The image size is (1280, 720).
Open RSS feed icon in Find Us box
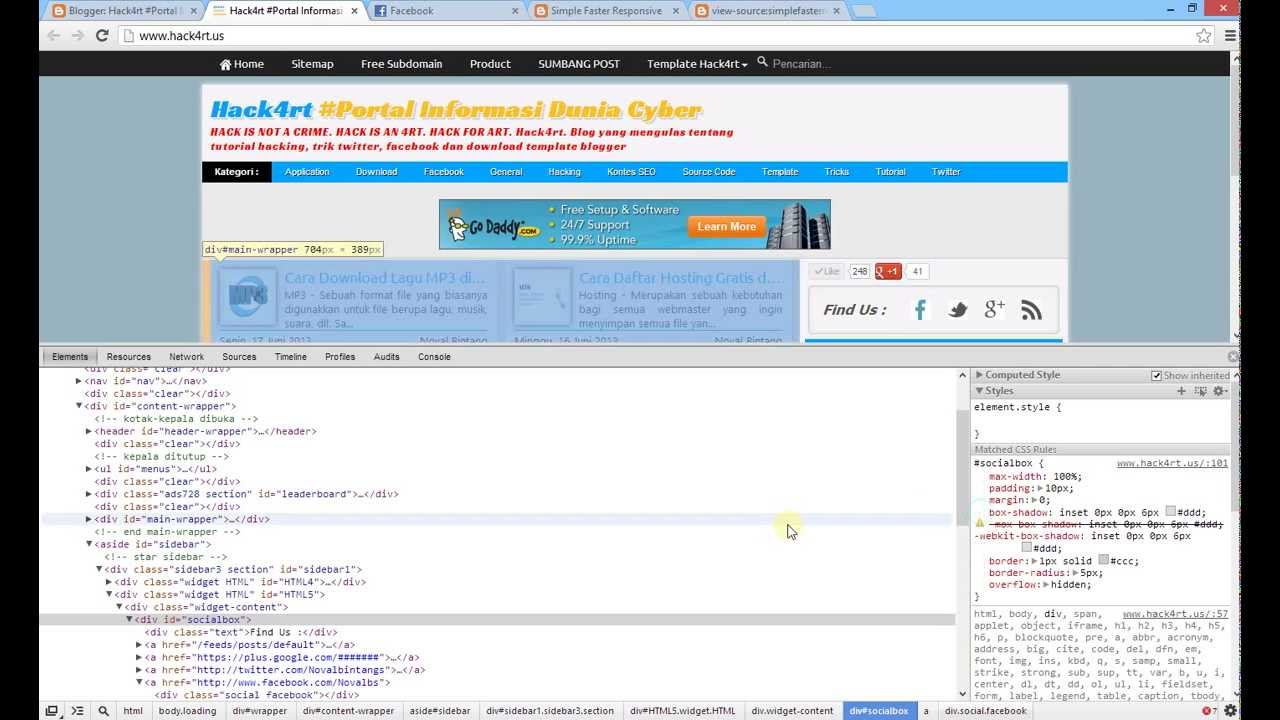pyautogui.click(x=1031, y=310)
